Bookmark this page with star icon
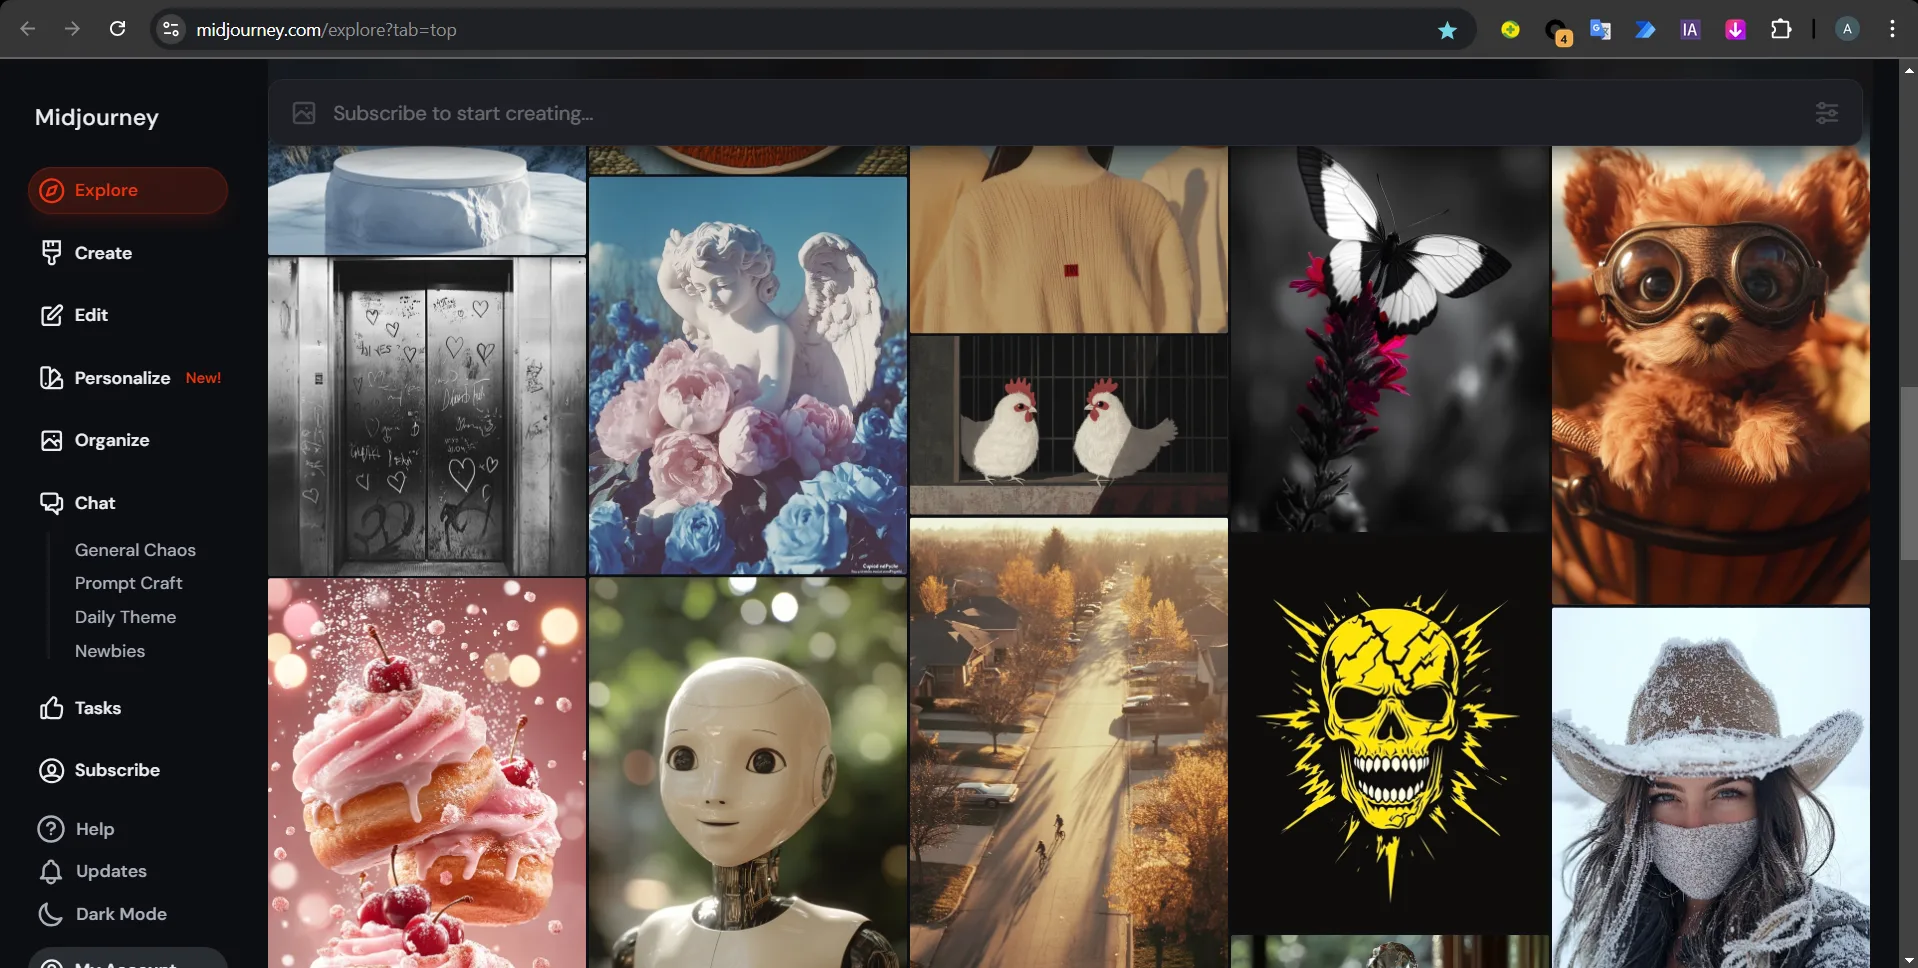 [1447, 30]
